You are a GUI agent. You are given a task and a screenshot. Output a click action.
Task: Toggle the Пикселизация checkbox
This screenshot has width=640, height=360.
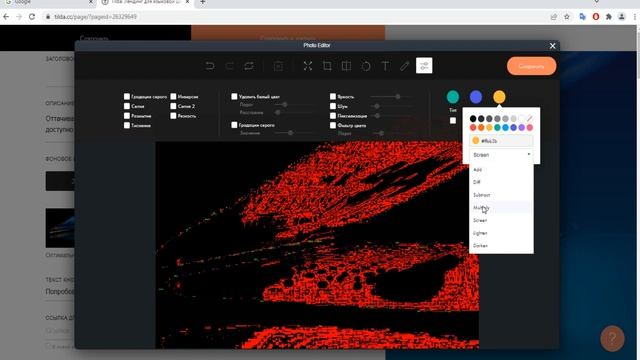[x=333, y=116]
